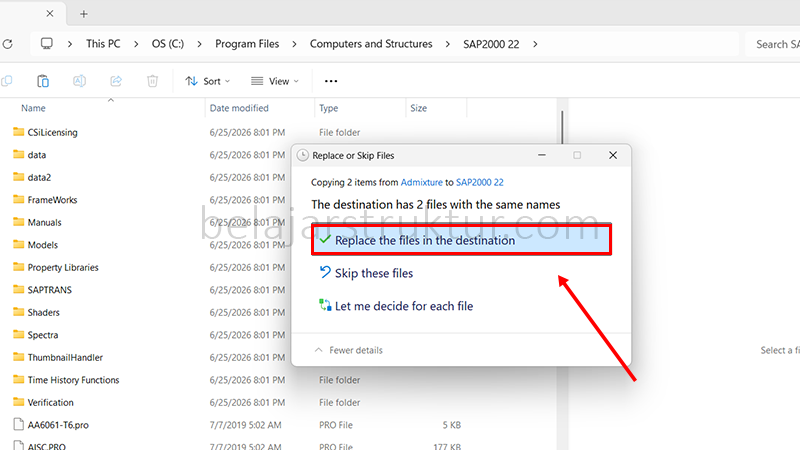Expand chevron before This PC breadcrumb
This screenshot has width=800, height=450.
pyautogui.click(x=70, y=44)
